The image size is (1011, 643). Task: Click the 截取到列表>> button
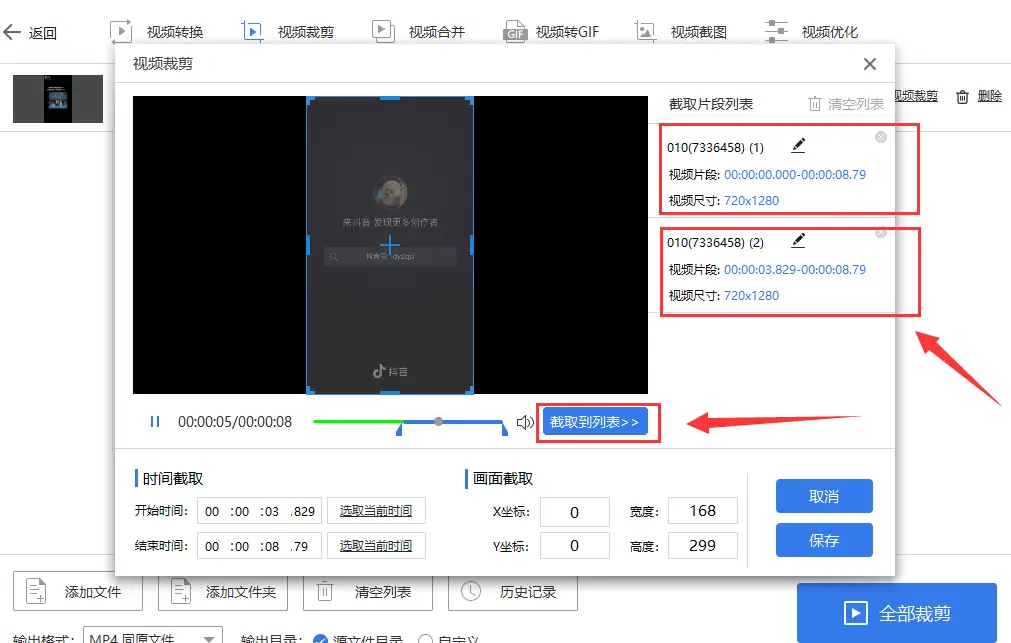pos(595,422)
